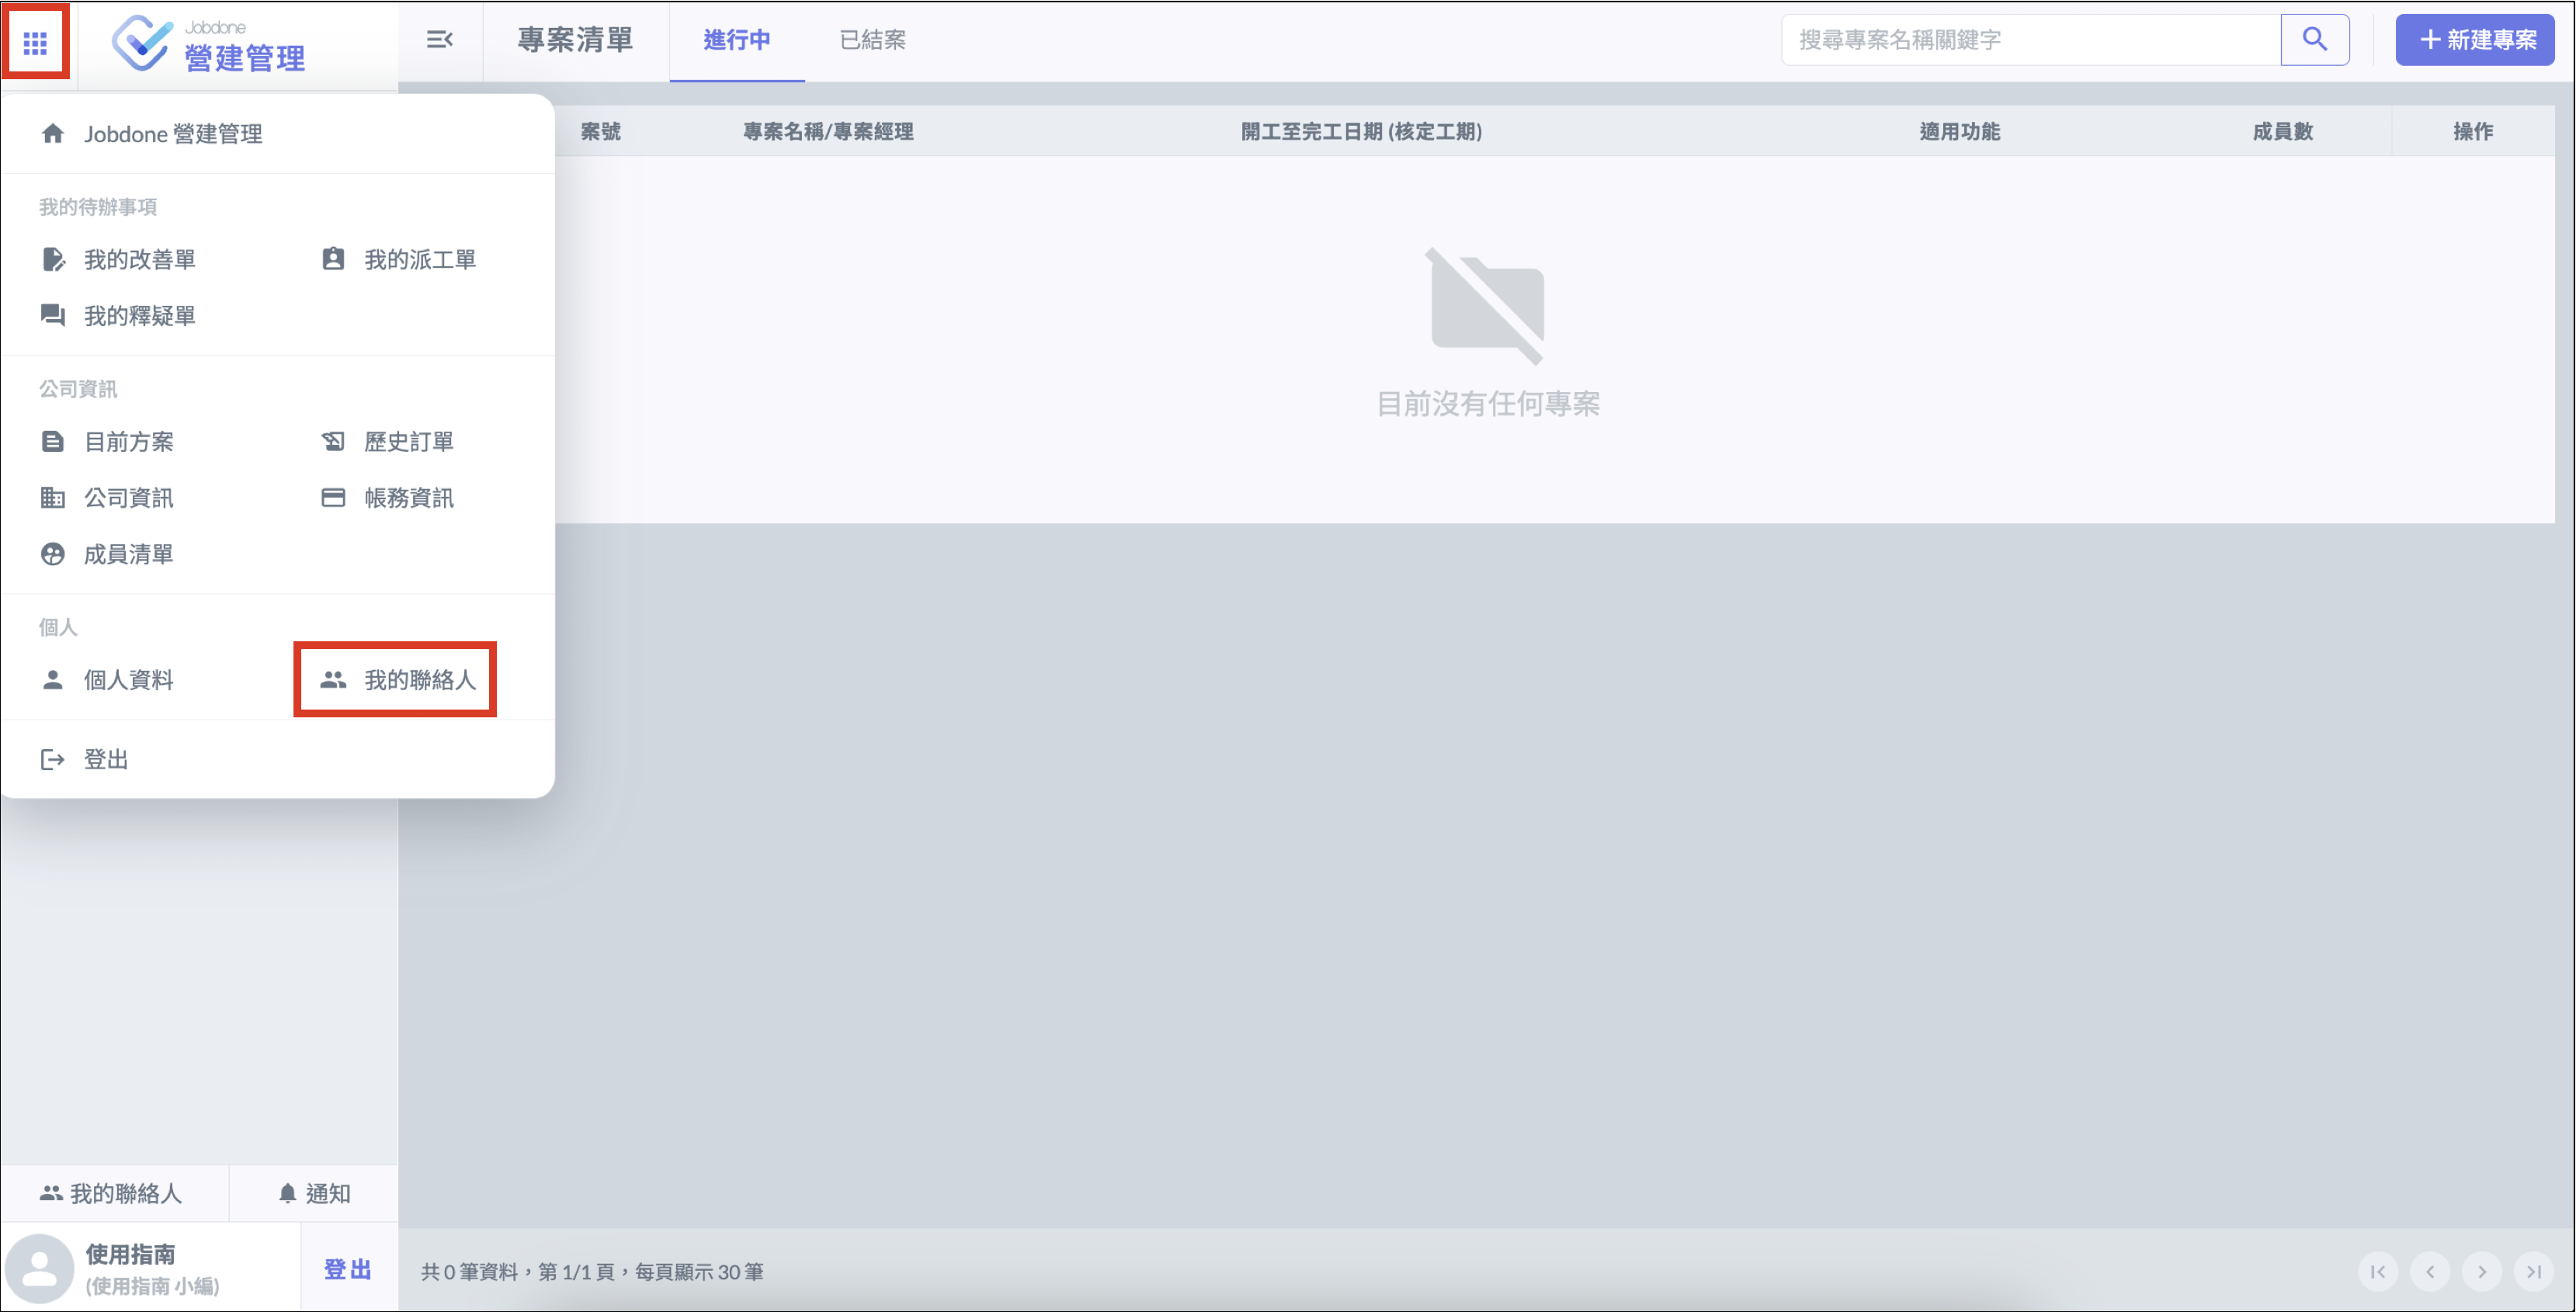Click the 登出 link beside user profile
The height and width of the screenshot is (1312, 2576).
[x=348, y=1270]
